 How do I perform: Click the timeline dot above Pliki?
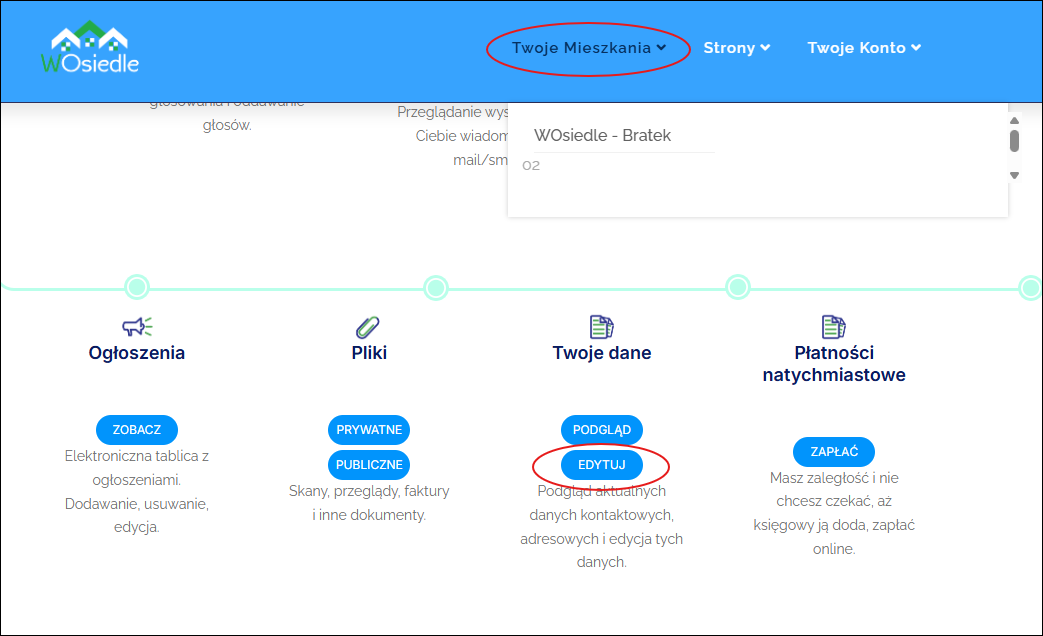pos(435,288)
